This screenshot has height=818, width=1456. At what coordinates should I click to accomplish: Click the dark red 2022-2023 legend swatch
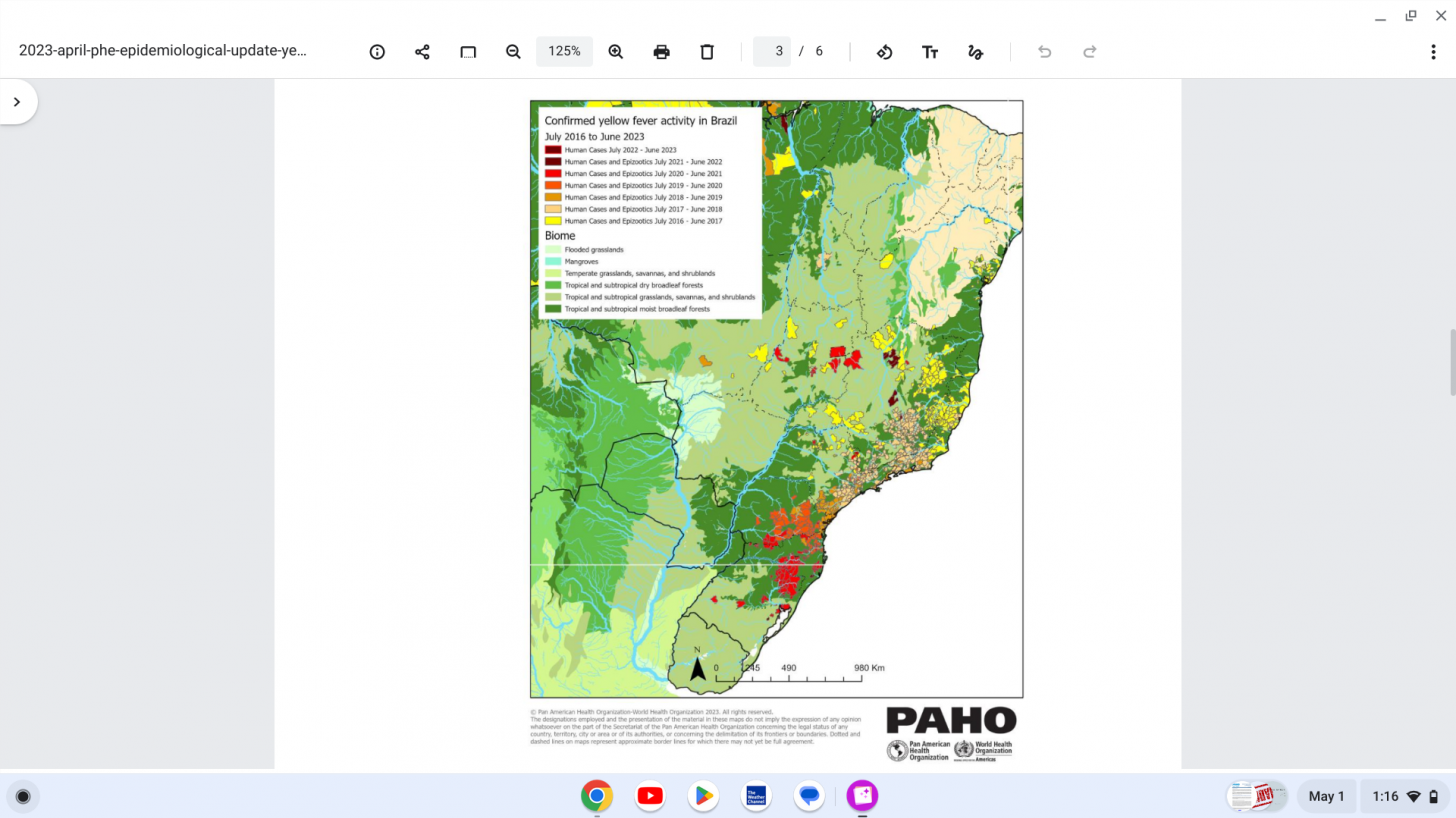[x=552, y=150]
